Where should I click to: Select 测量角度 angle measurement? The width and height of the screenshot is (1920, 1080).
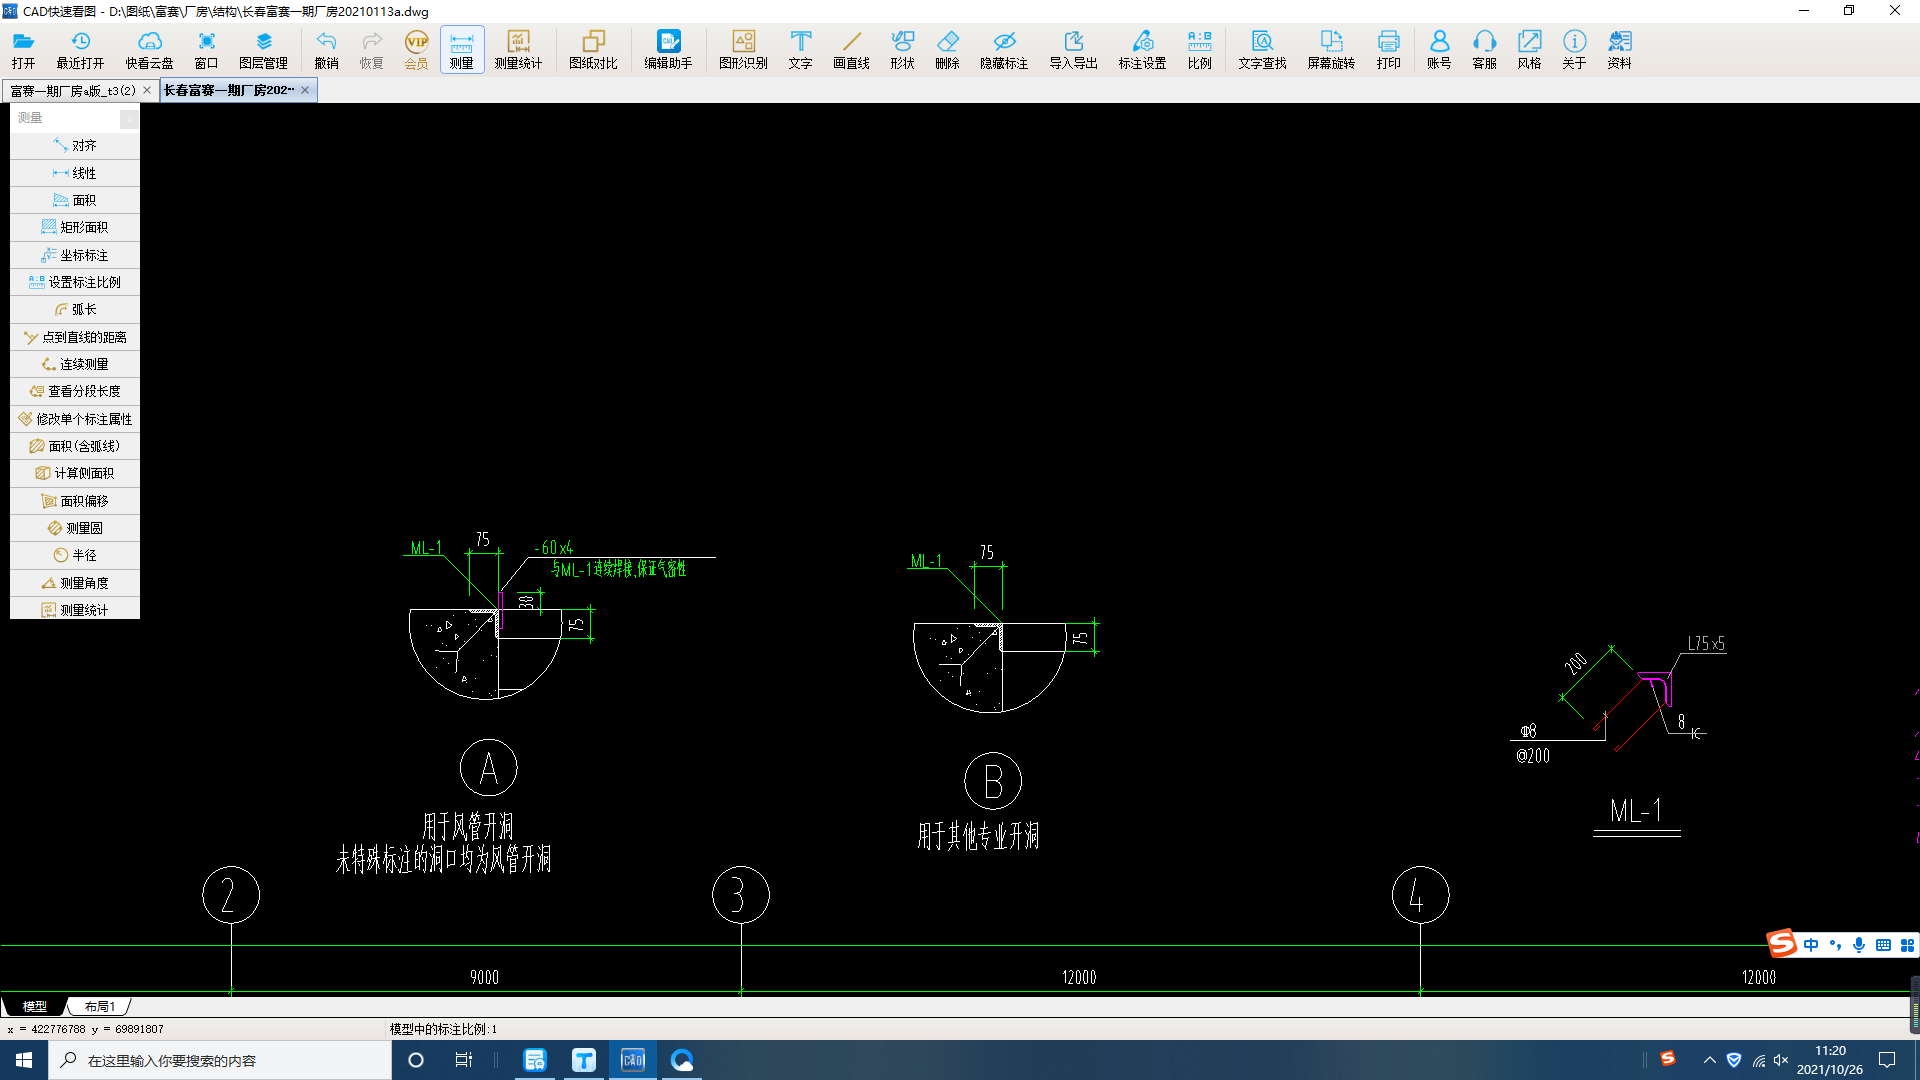[x=75, y=583]
